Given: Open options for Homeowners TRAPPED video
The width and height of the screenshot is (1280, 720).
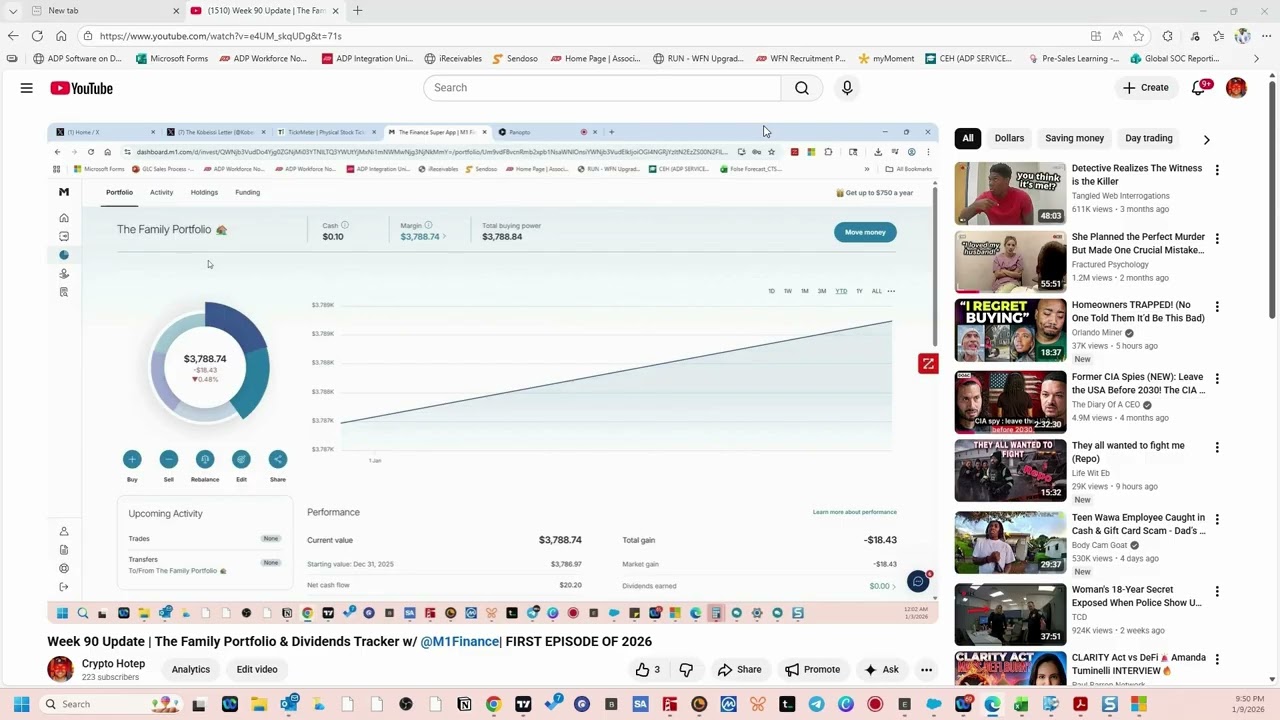Looking at the screenshot, I should [1217, 307].
